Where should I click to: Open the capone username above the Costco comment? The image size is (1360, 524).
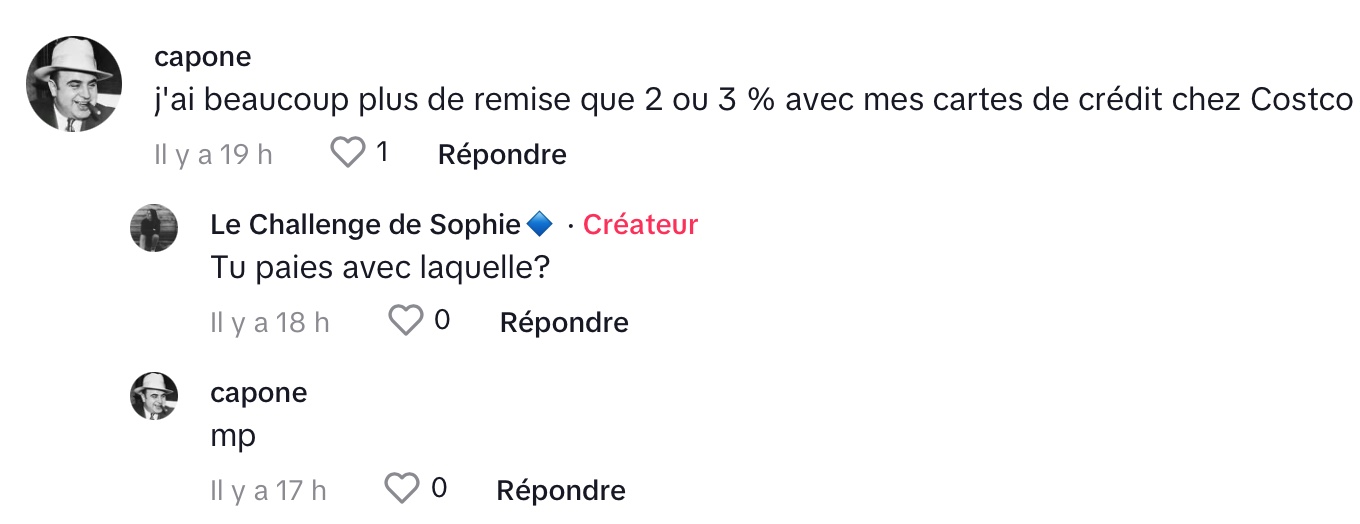pyautogui.click(x=203, y=57)
